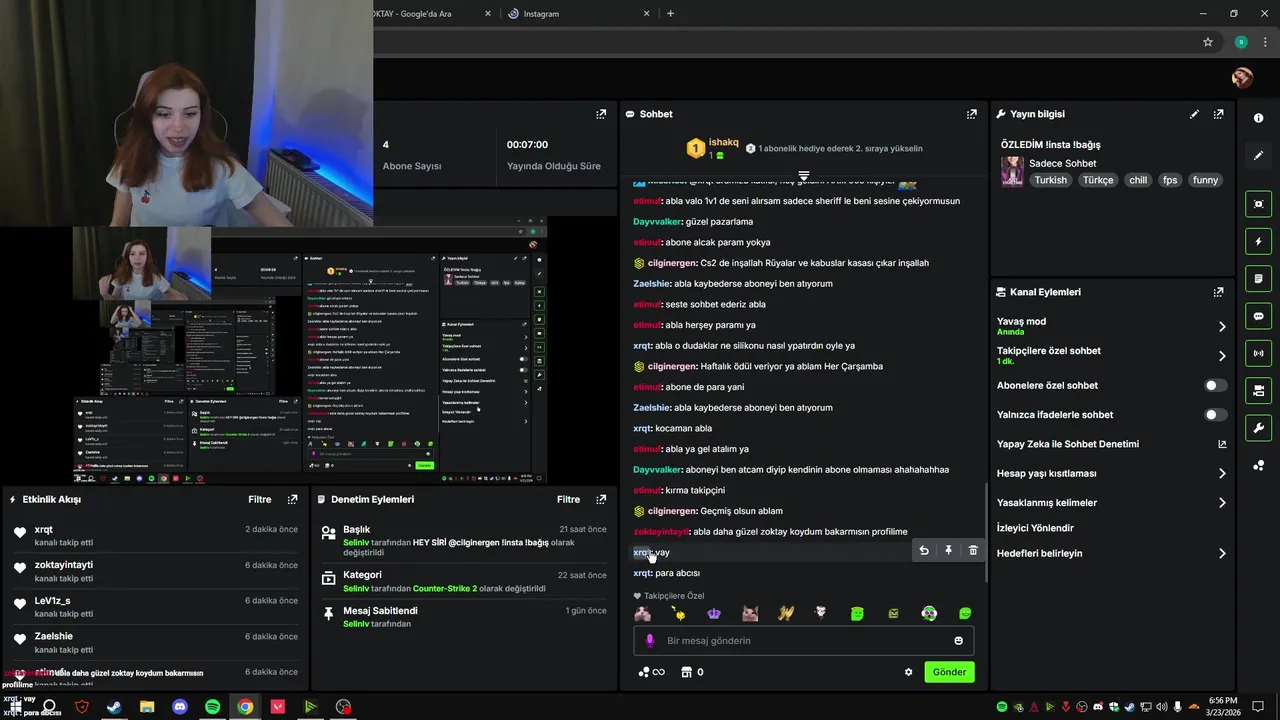
Task: Delete the xrqt 'vay' chat message
Action: point(973,550)
